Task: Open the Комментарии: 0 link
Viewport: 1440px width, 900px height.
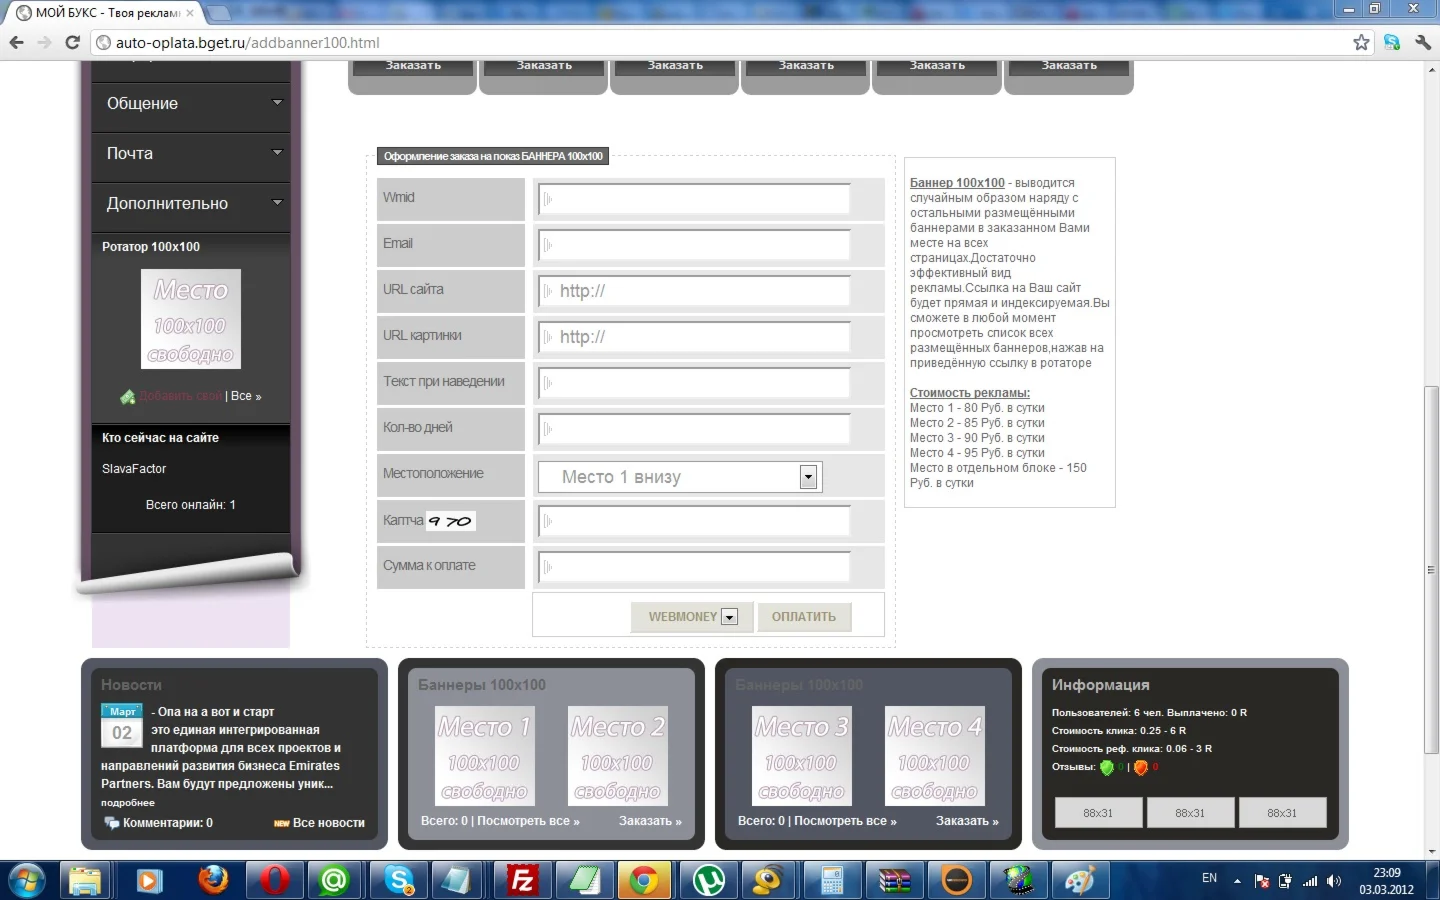Action: pyautogui.click(x=168, y=823)
